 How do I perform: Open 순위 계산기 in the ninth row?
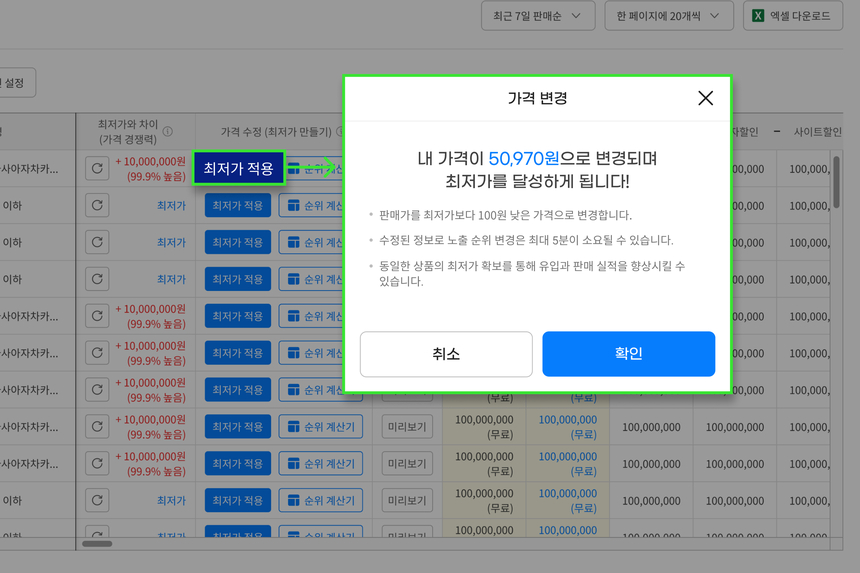tap(321, 463)
